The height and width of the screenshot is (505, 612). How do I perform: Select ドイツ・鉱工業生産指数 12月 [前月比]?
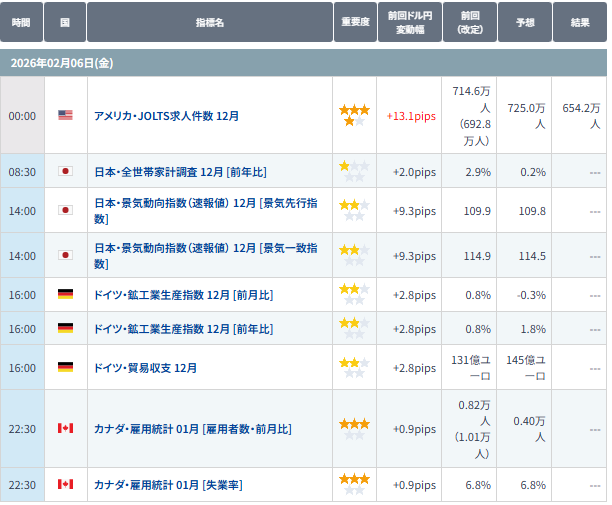183,295
